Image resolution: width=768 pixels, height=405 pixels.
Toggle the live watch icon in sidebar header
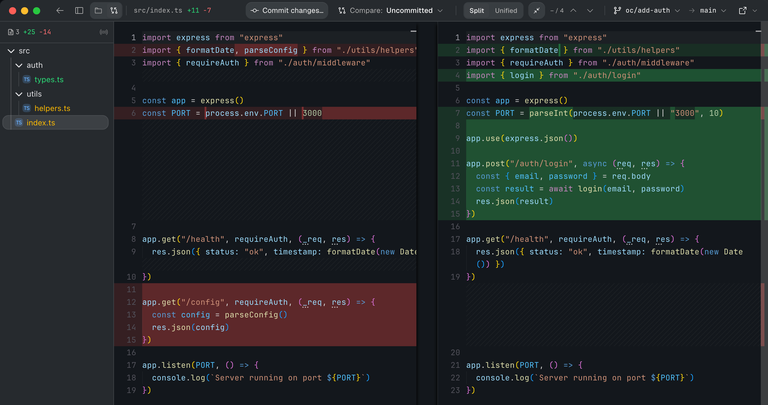tap(103, 32)
